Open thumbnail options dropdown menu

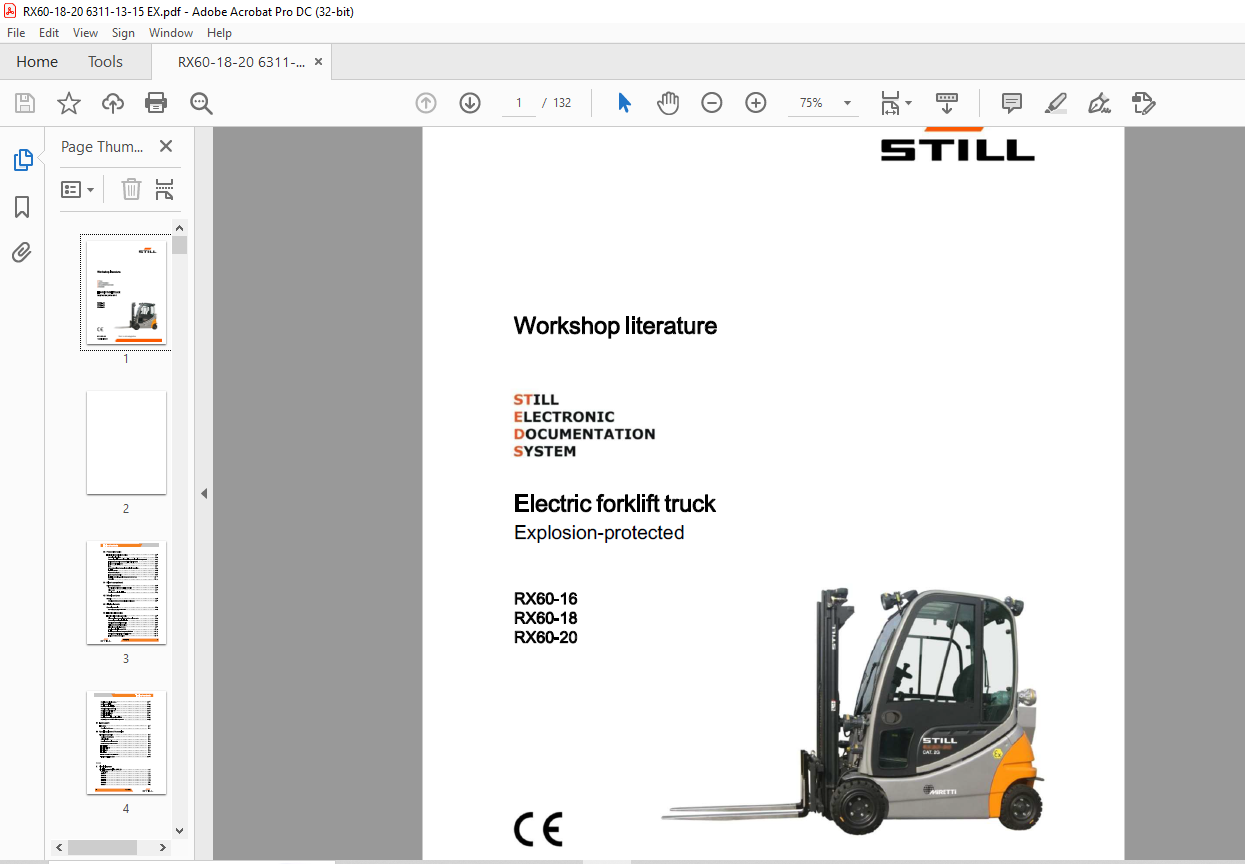coord(78,189)
